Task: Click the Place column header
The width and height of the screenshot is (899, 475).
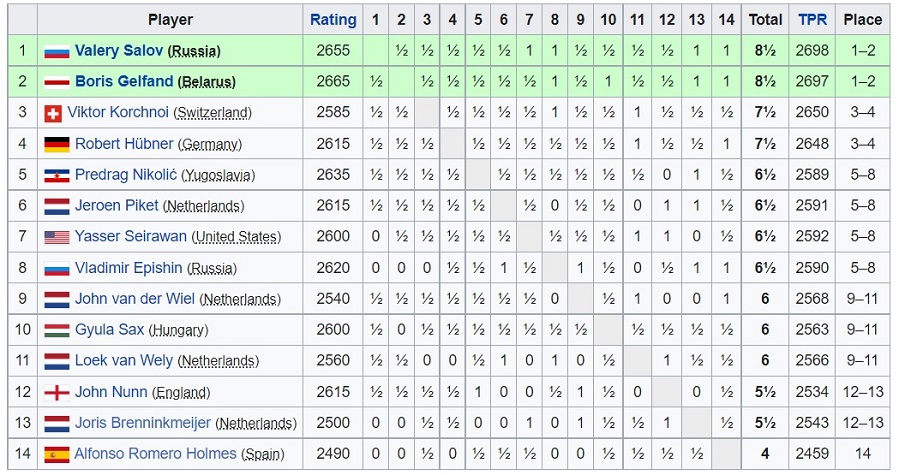Action: [862, 20]
